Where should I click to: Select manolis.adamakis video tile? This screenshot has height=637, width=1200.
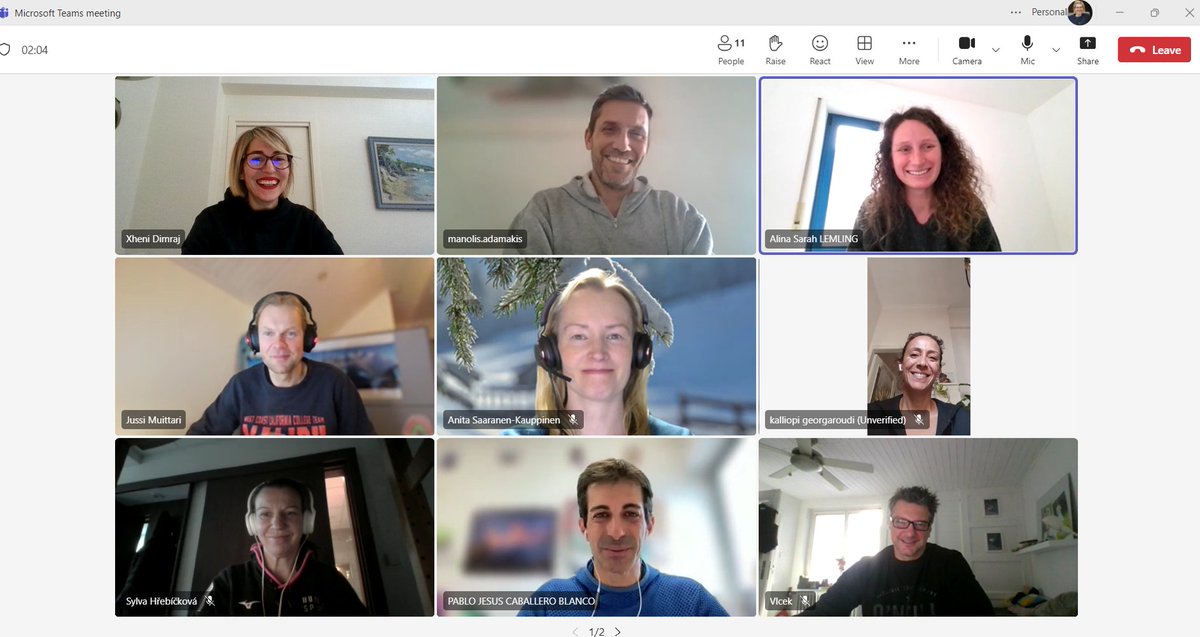596,165
